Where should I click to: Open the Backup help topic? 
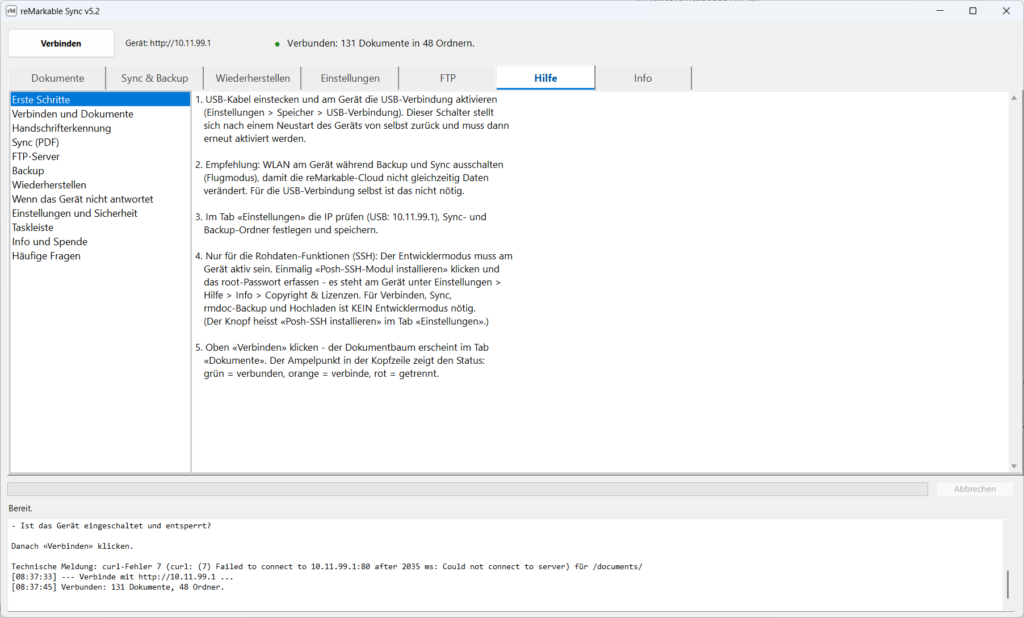coord(100,171)
